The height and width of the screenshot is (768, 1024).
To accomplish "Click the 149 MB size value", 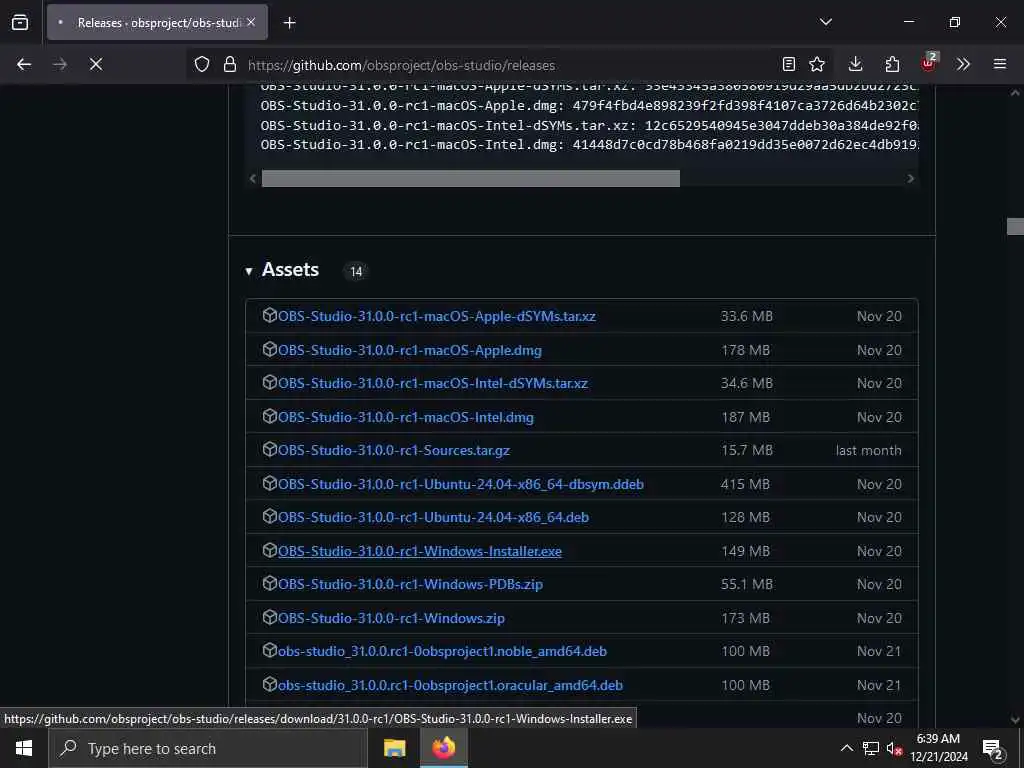I will (x=745, y=551).
